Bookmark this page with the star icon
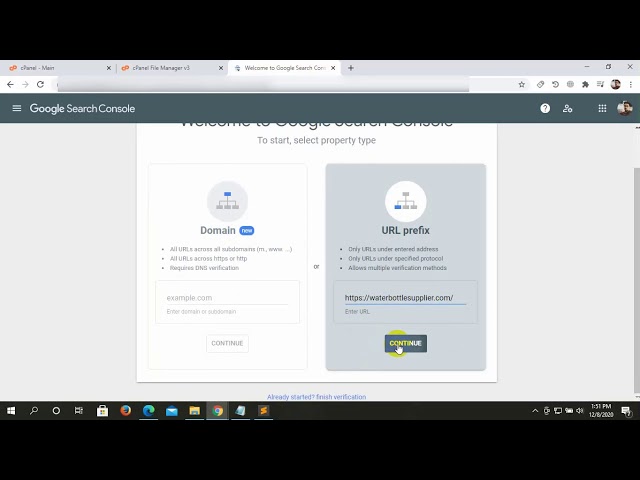The width and height of the screenshot is (640, 480). [x=522, y=84]
